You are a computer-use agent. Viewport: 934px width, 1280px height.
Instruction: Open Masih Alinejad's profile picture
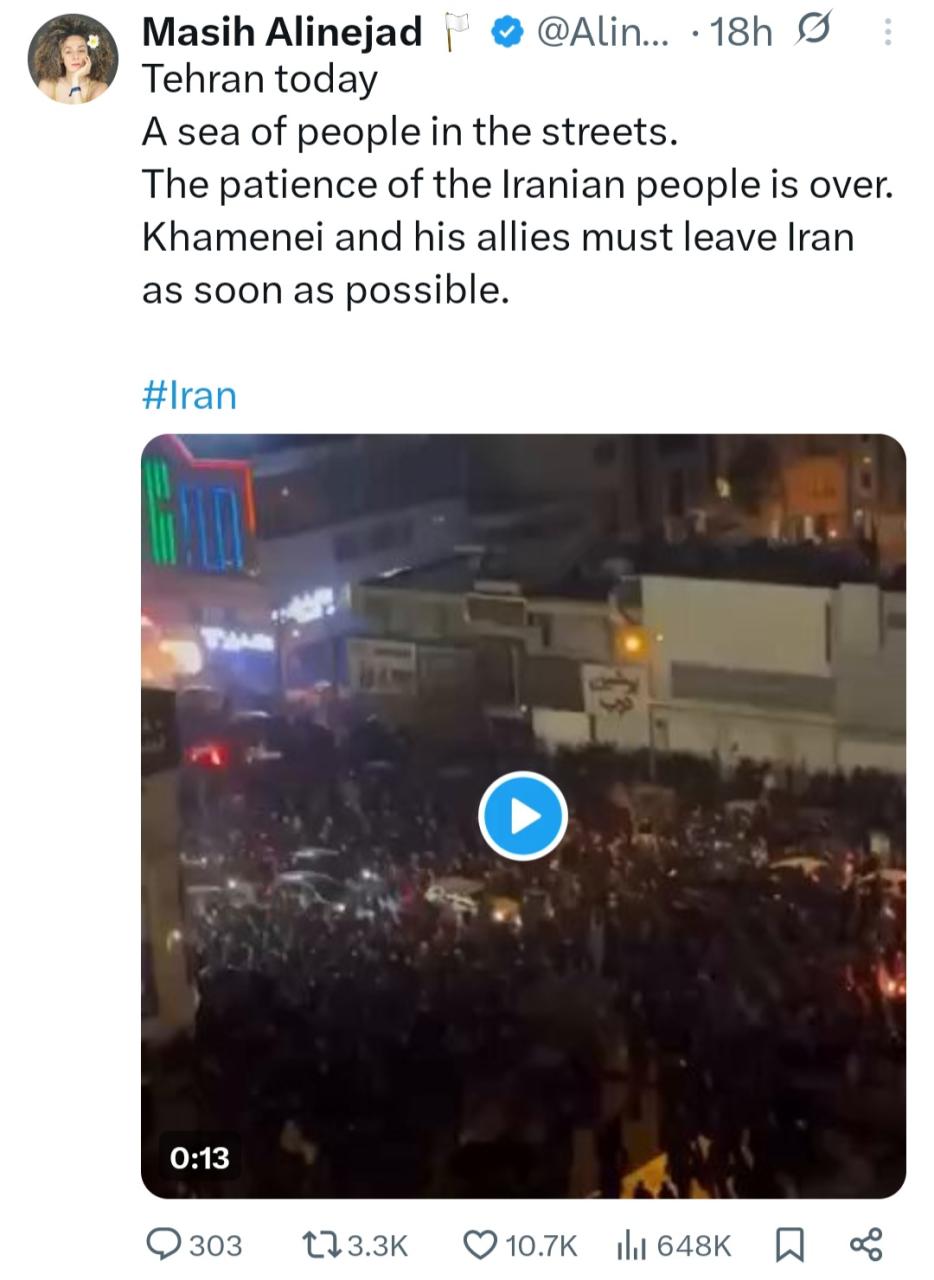pyautogui.click(x=73, y=59)
